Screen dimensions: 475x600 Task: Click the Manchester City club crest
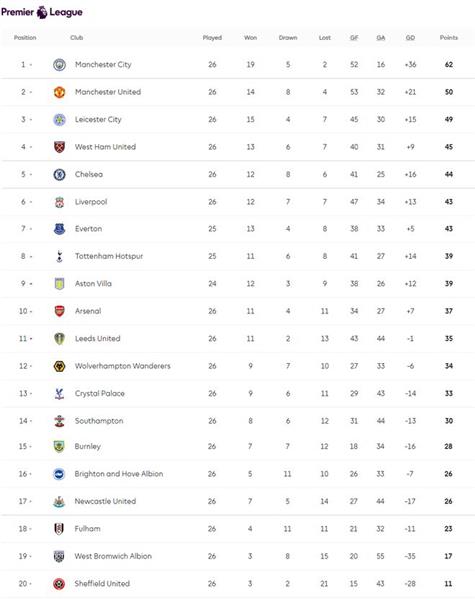click(59, 65)
